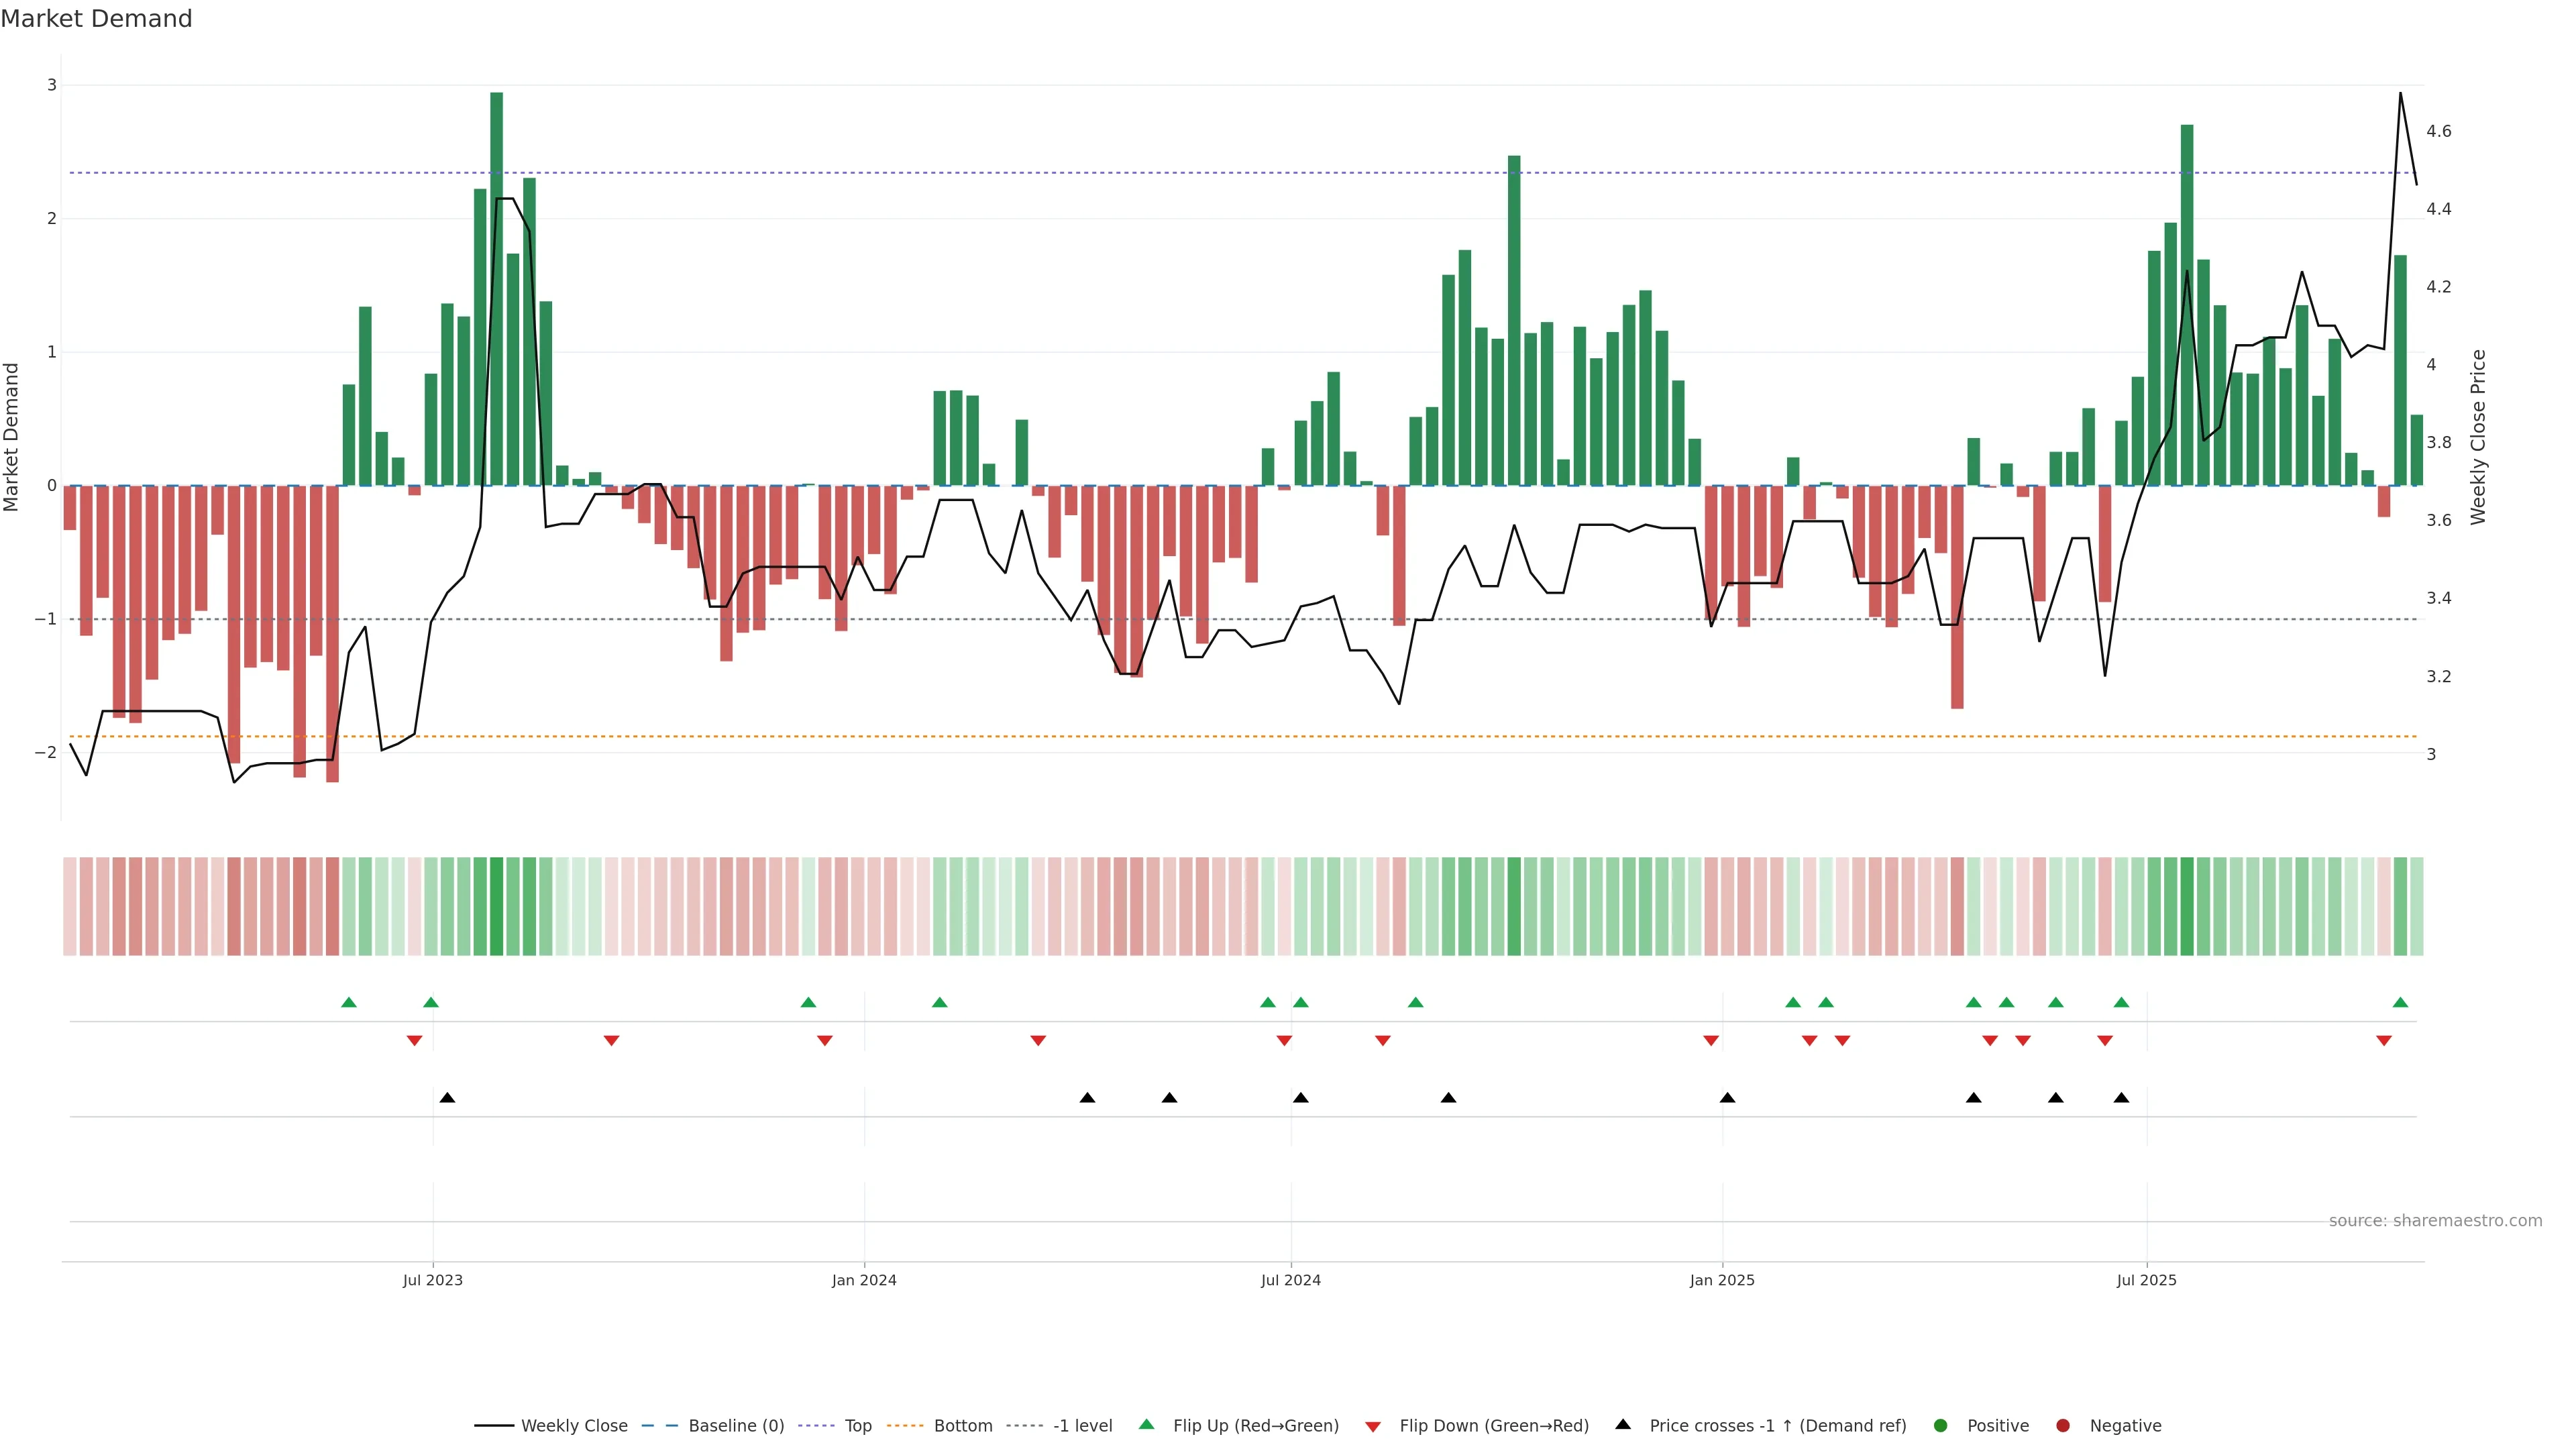
Task: Click the last green flip-up marker on right
Action: click(x=2400, y=1002)
